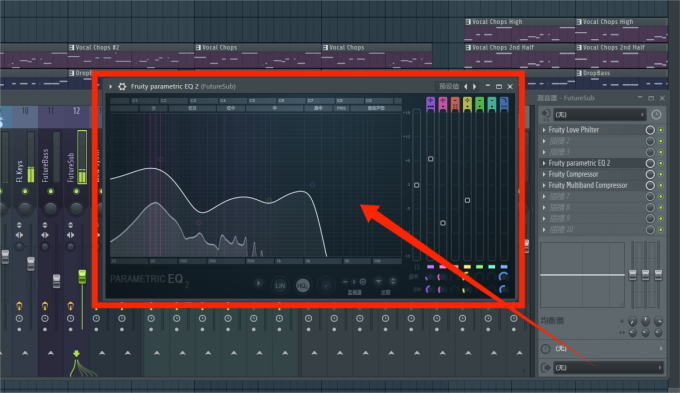This screenshot has width=680, height=393.
Task: Select Fruity Compressor effect slot
Action: pos(592,174)
